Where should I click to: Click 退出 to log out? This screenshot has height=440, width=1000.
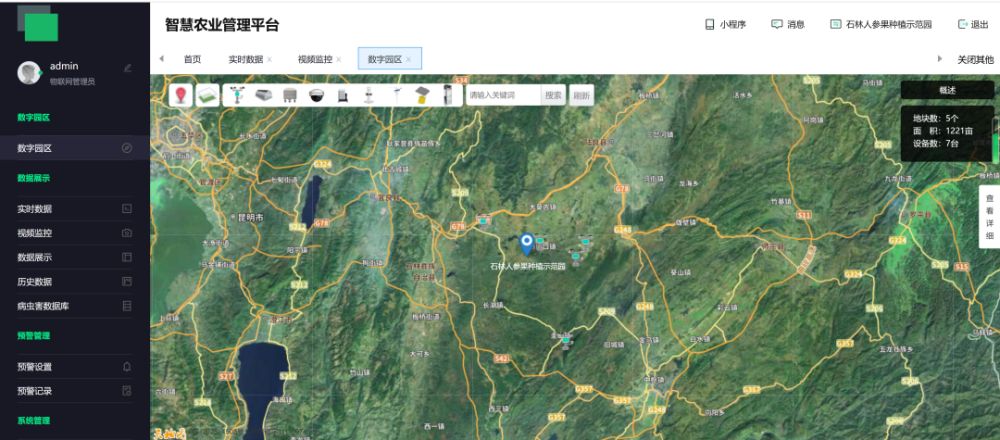coord(973,24)
